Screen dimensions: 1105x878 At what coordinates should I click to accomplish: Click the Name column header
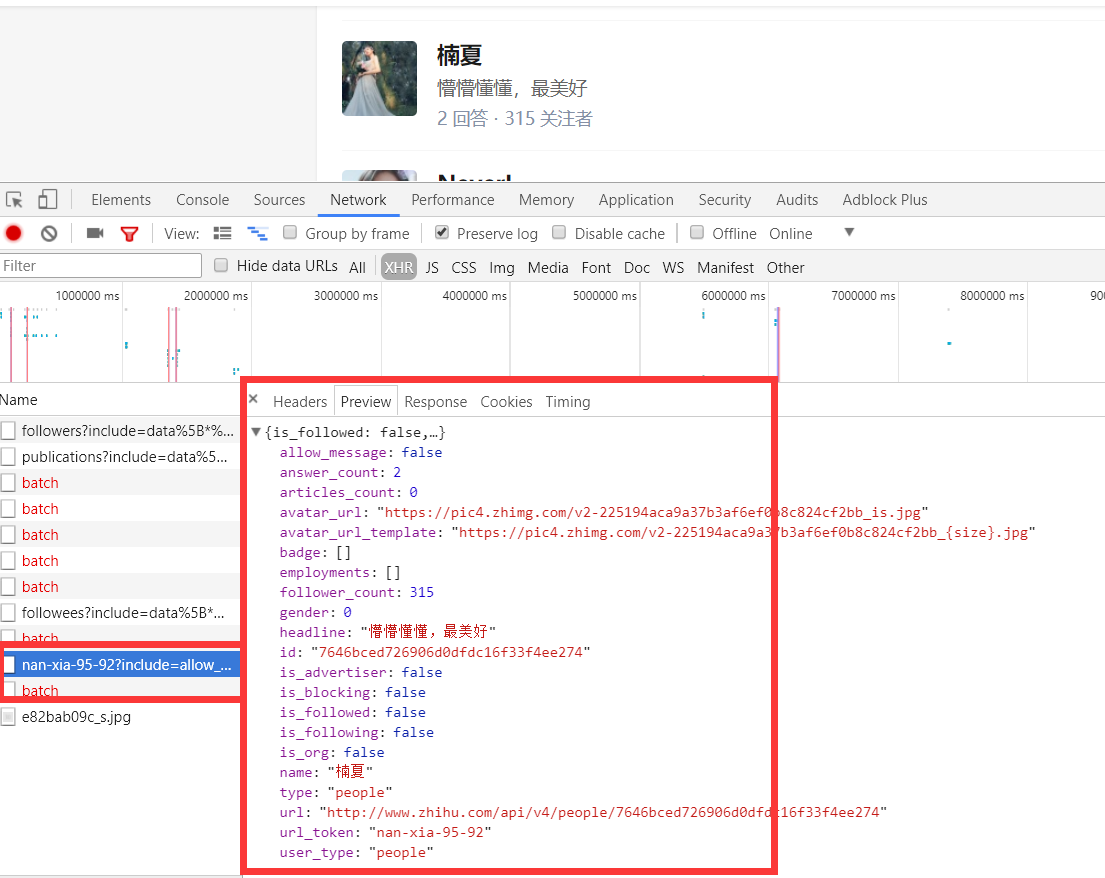(19, 400)
